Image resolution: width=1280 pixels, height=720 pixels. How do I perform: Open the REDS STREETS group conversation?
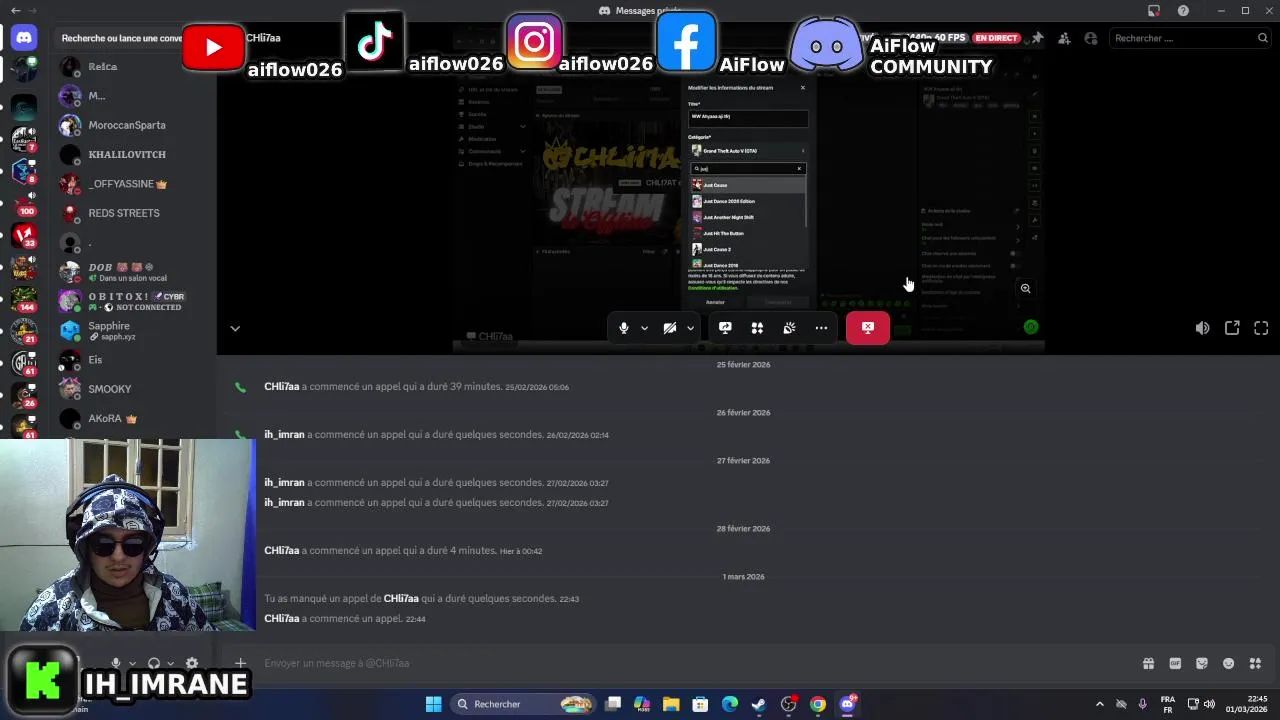[x=133, y=213]
